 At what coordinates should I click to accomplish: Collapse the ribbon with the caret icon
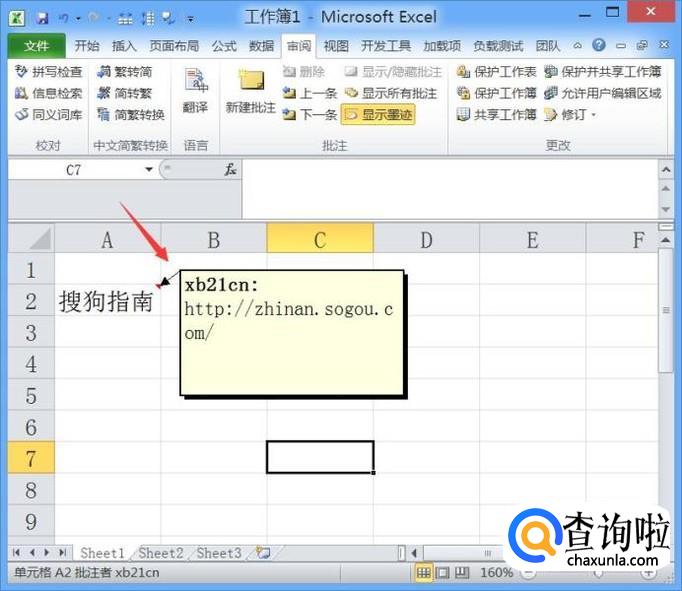578,46
